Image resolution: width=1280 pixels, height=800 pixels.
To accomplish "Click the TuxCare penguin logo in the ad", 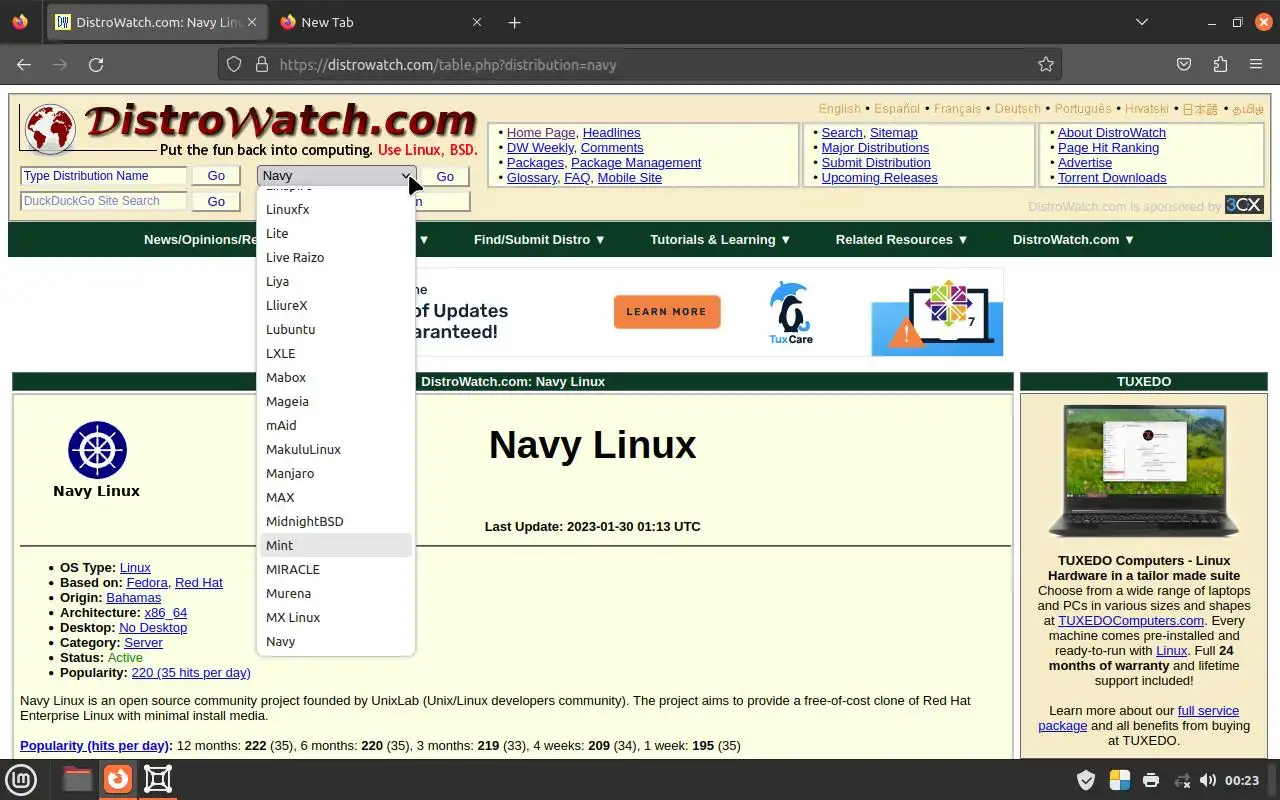I will 791,312.
